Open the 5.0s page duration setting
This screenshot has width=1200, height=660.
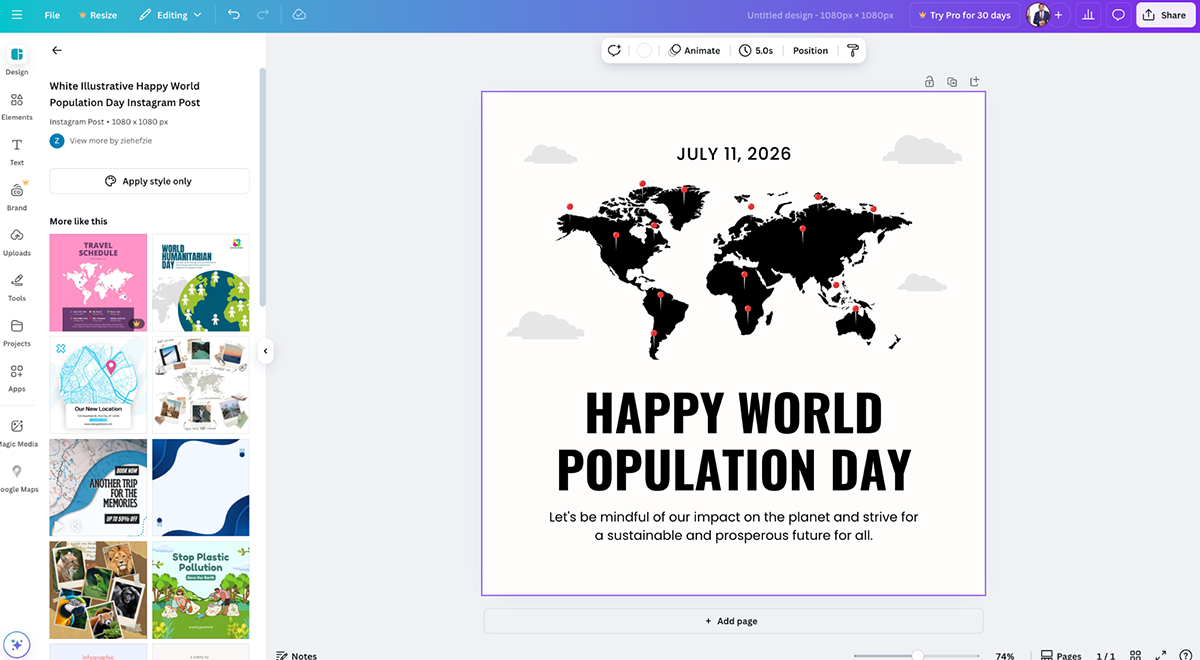(756, 50)
